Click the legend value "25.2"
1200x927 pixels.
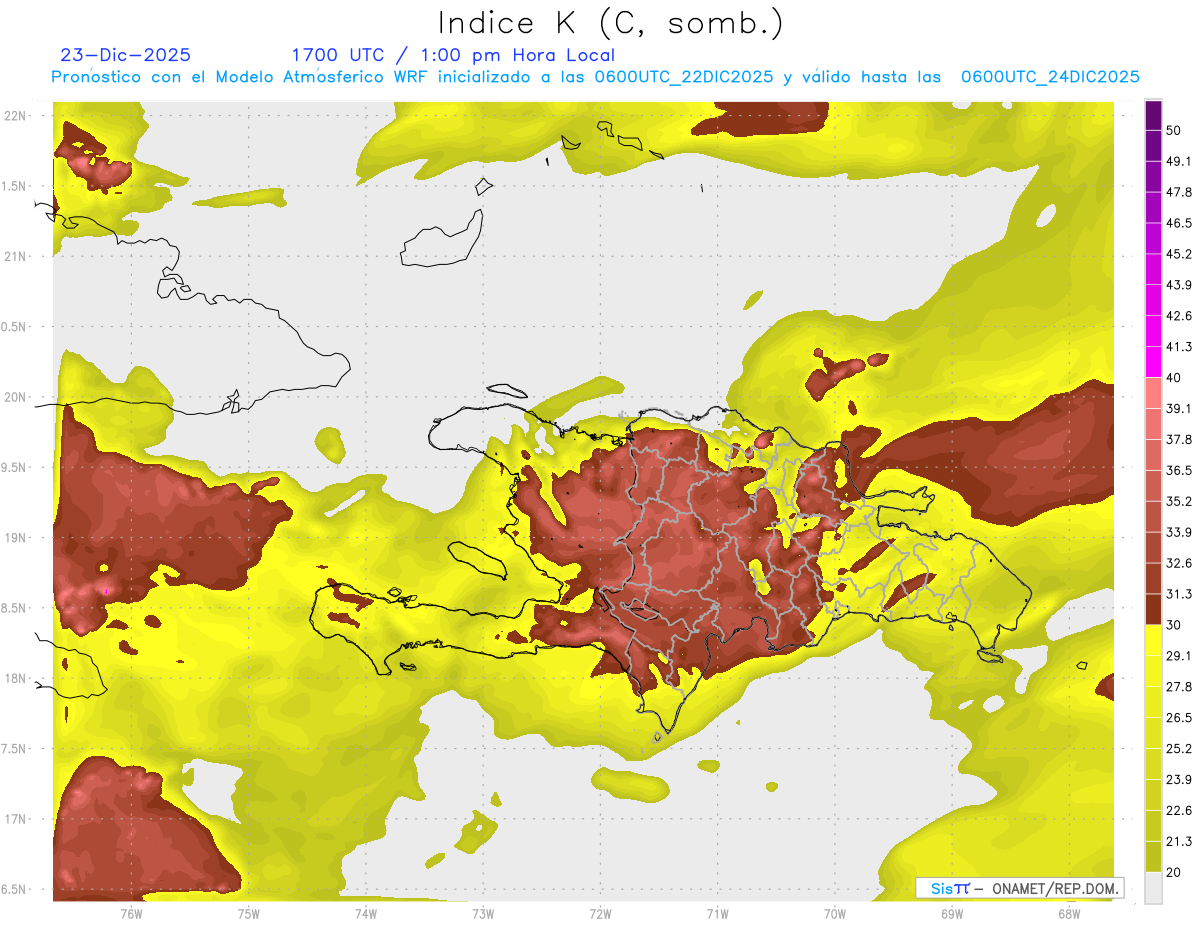(1180, 748)
